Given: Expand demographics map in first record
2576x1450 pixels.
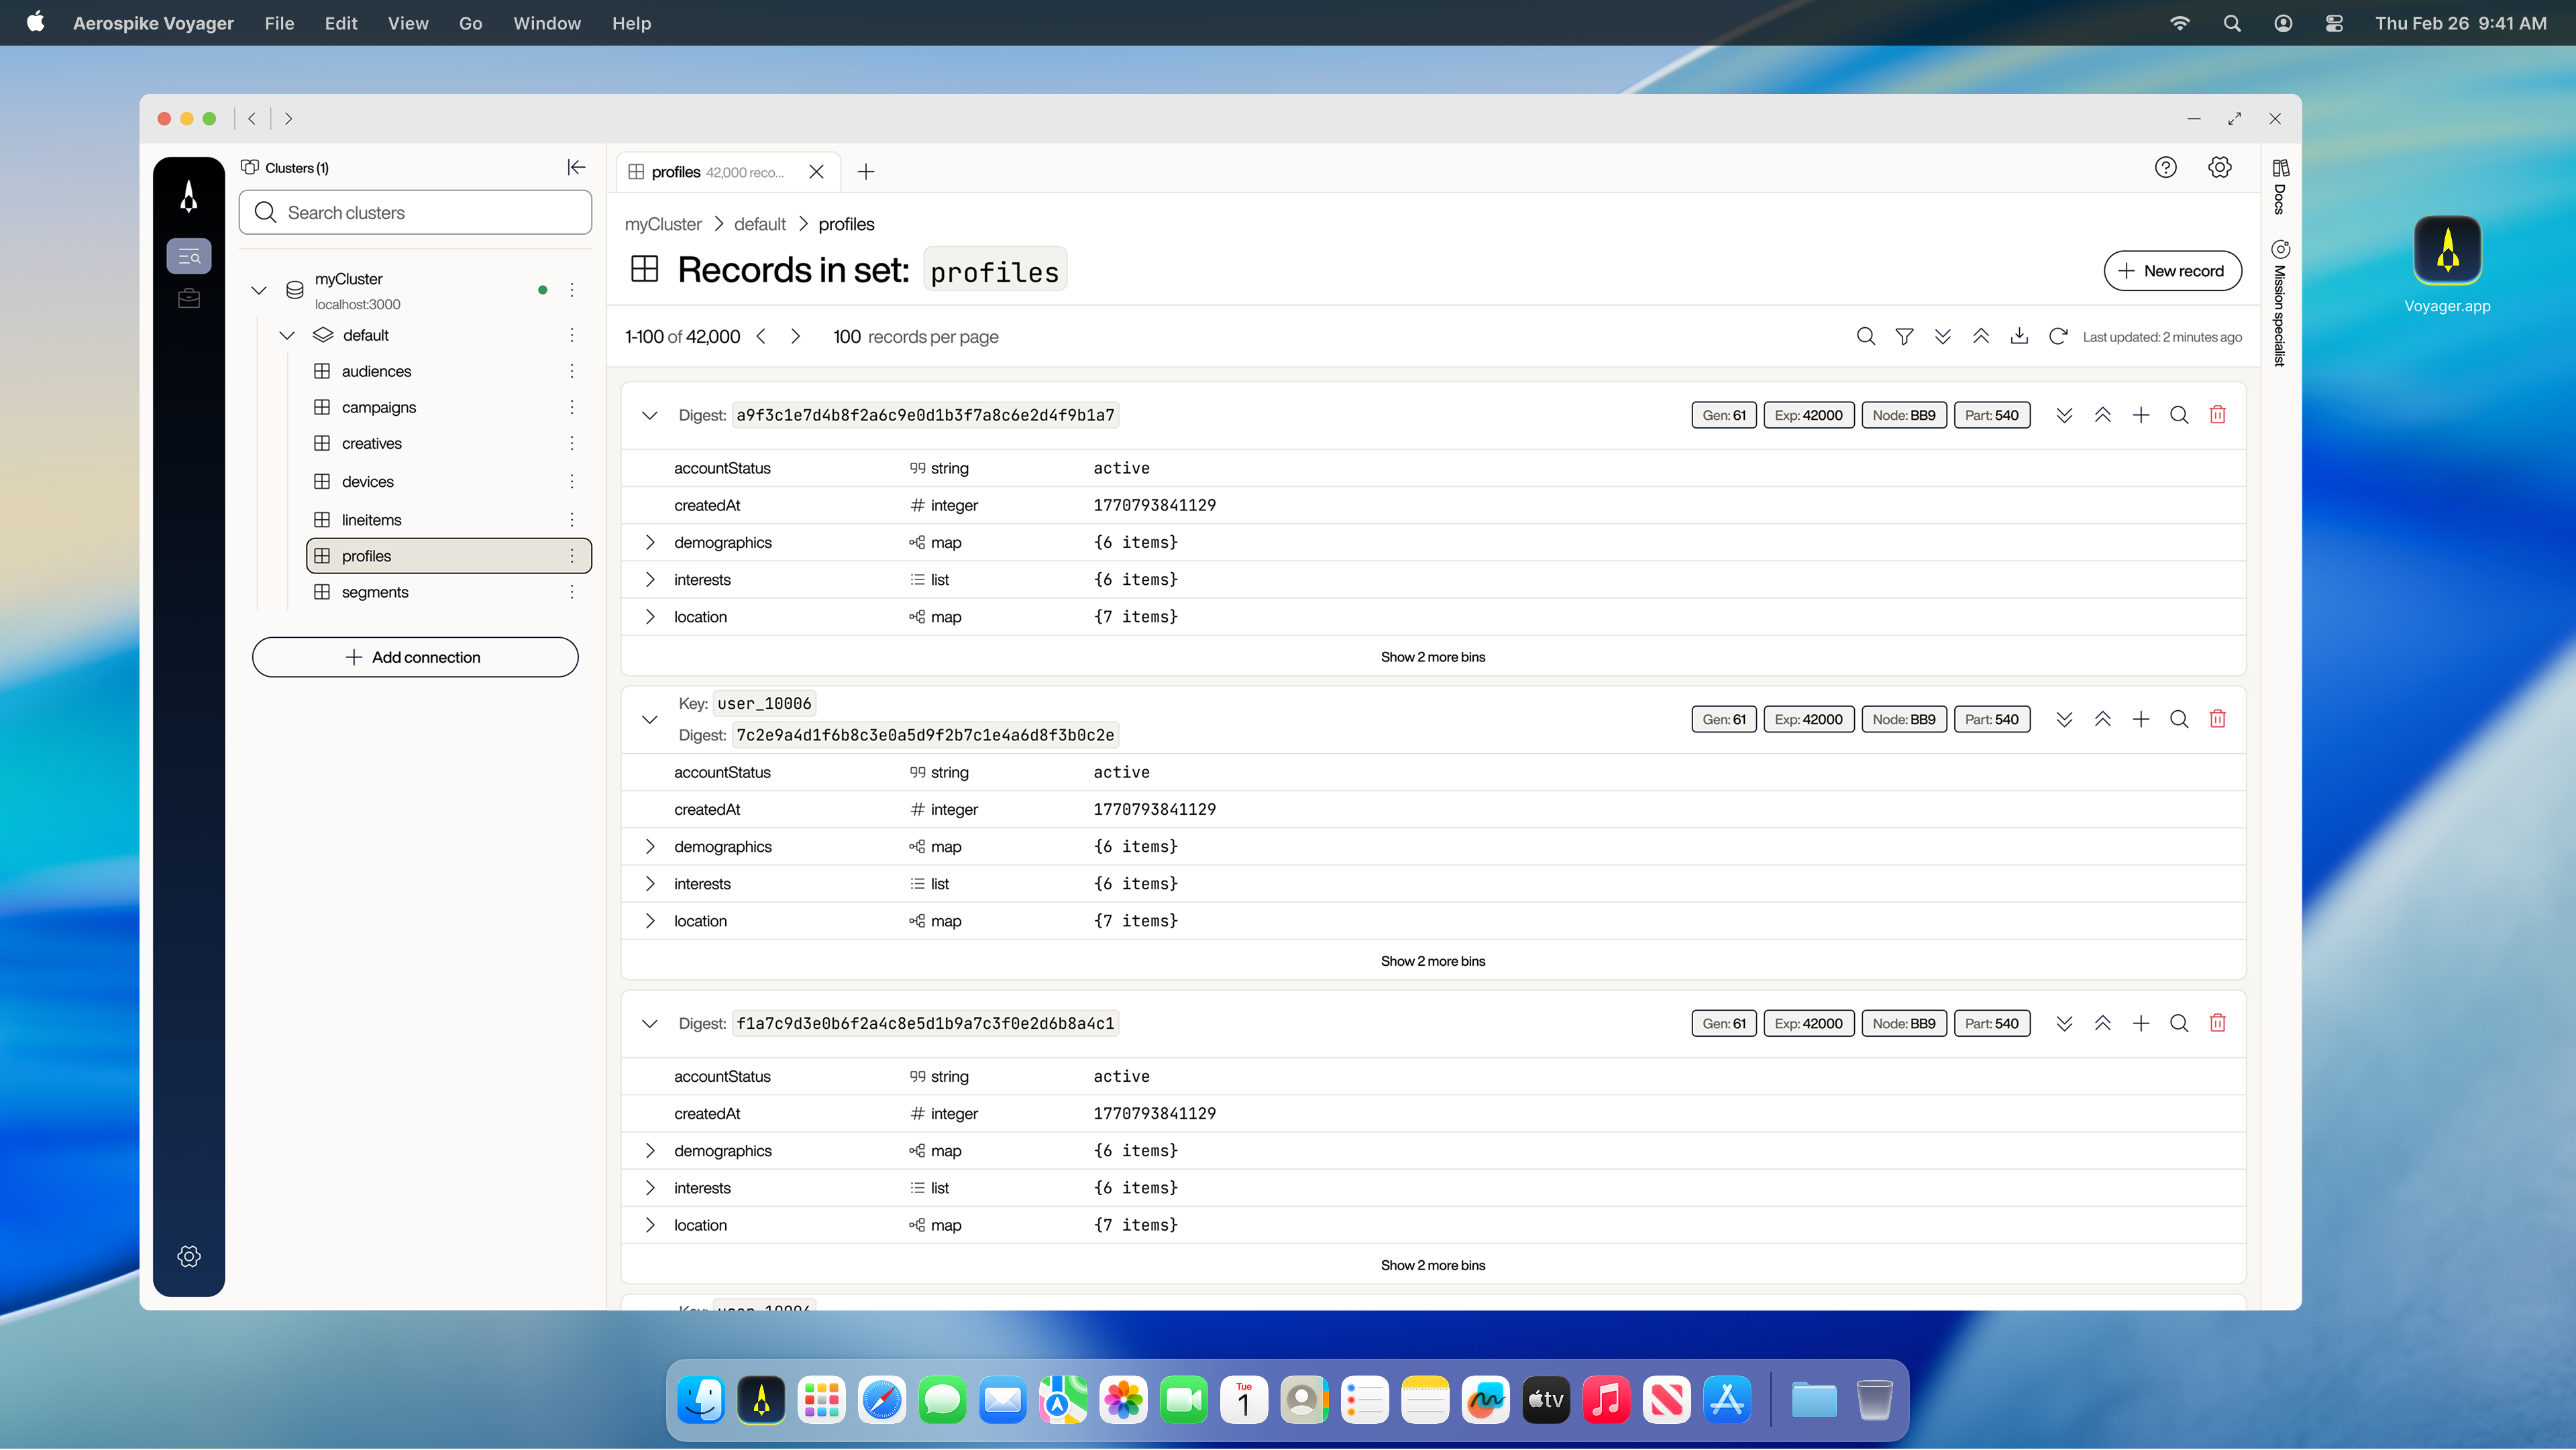Looking at the screenshot, I should [x=650, y=542].
